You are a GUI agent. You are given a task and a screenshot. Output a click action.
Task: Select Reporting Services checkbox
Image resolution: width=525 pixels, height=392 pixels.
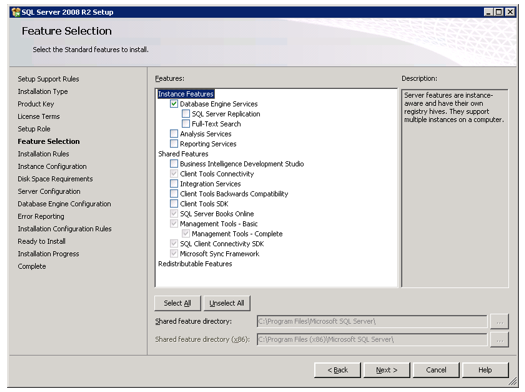(x=174, y=144)
